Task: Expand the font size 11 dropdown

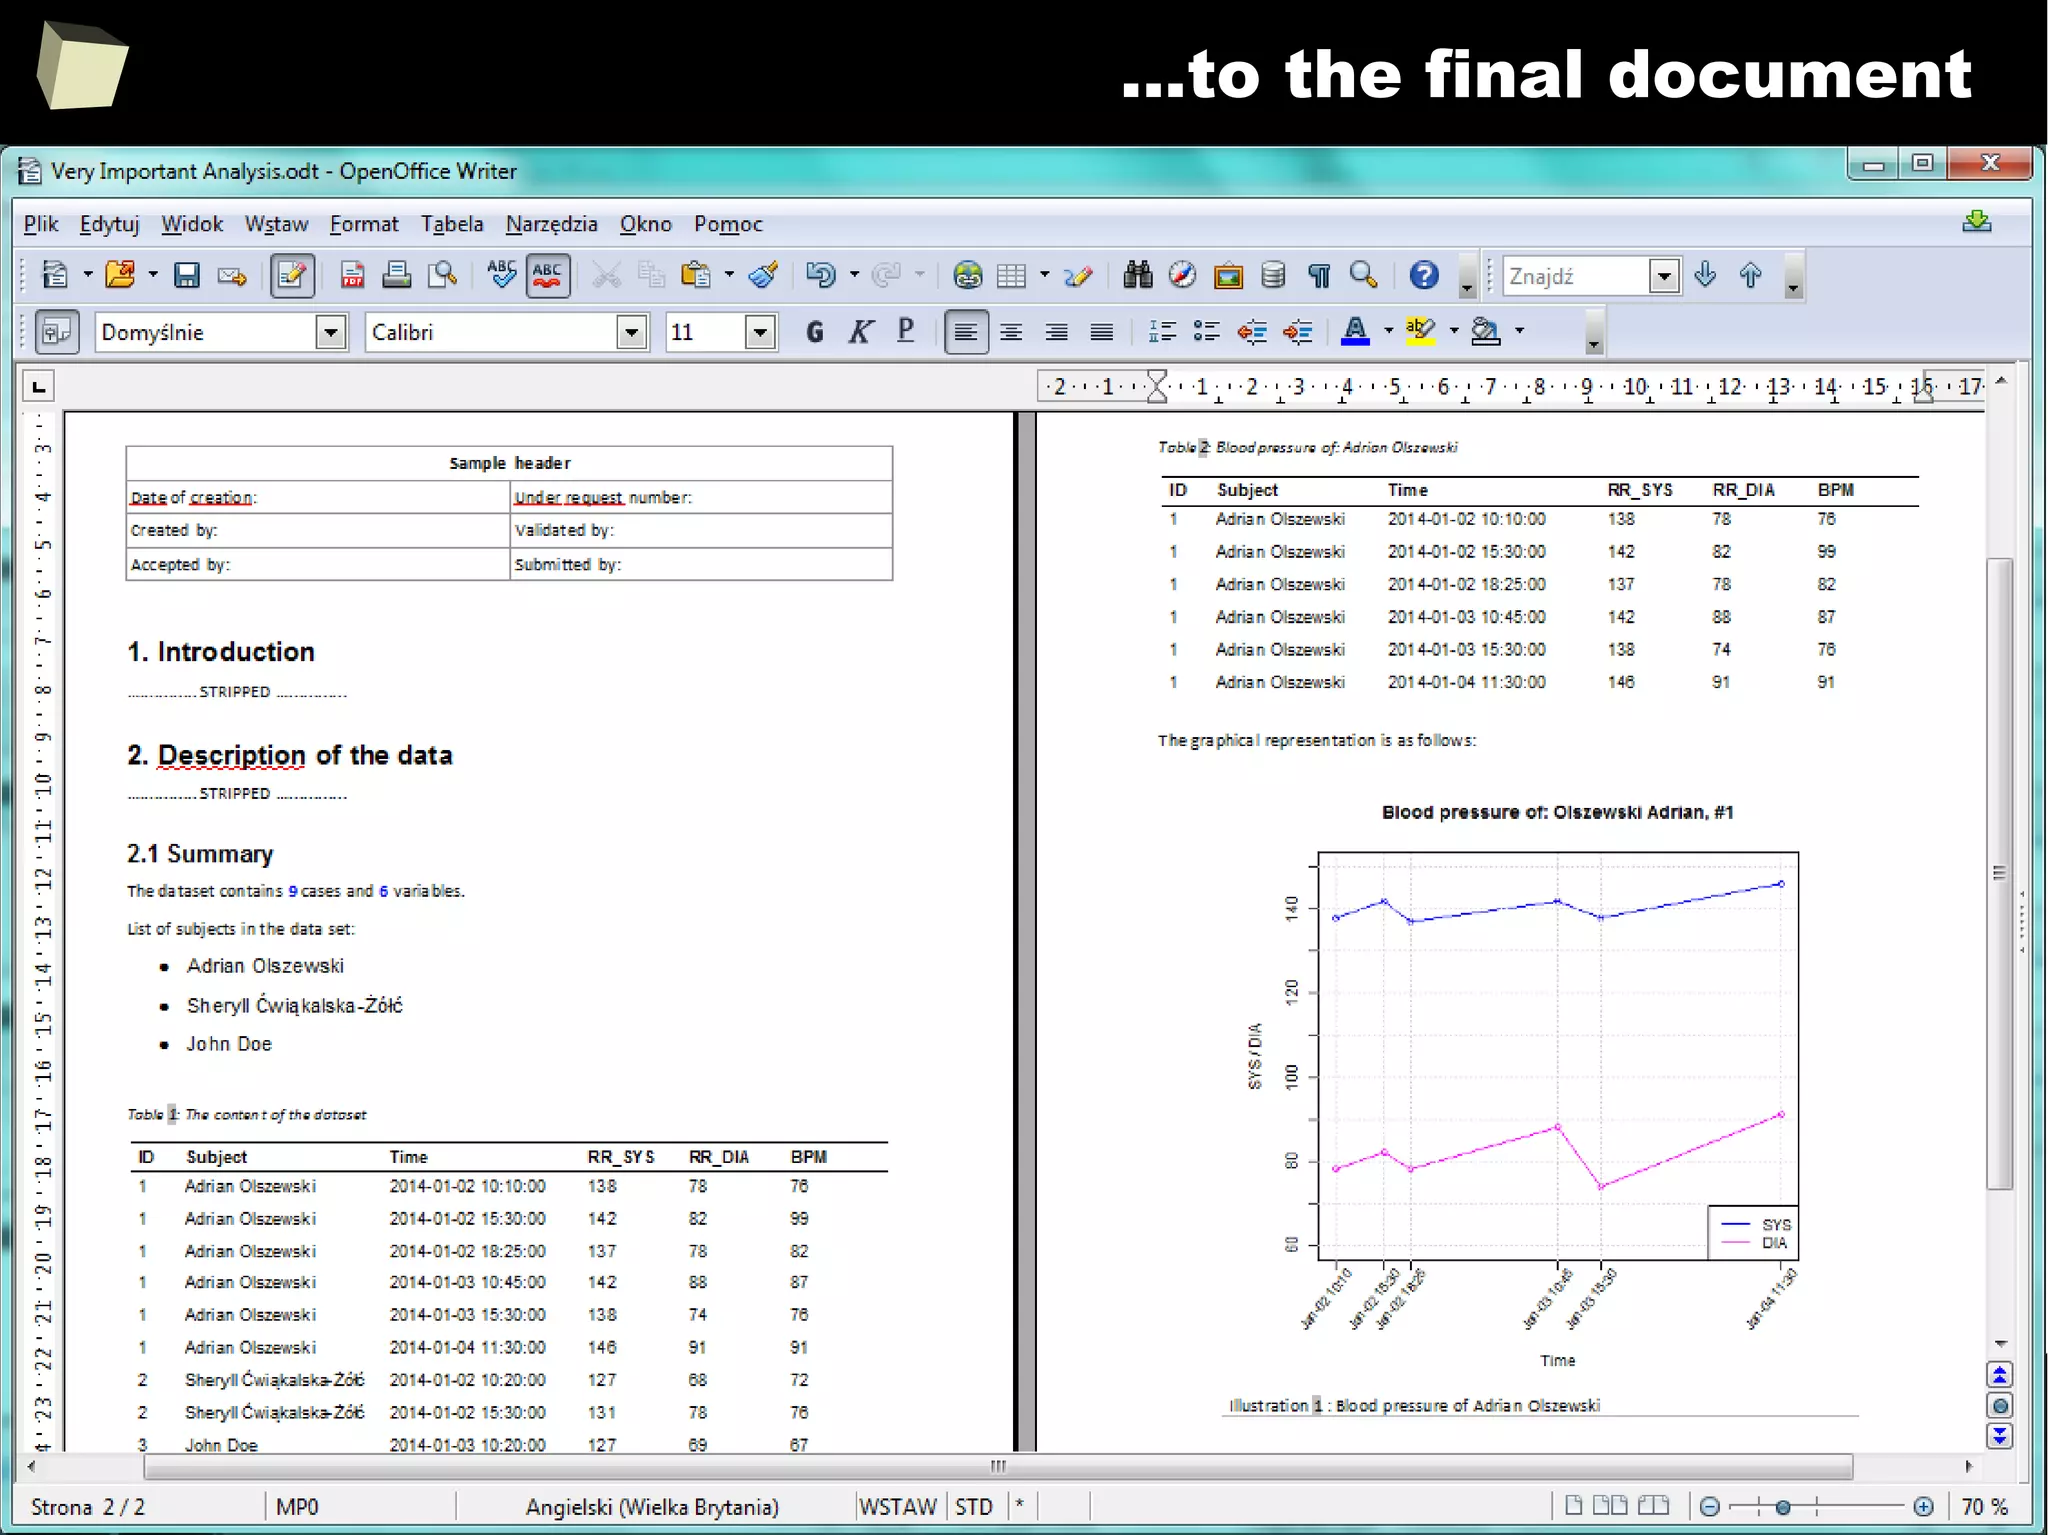Action: click(761, 332)
